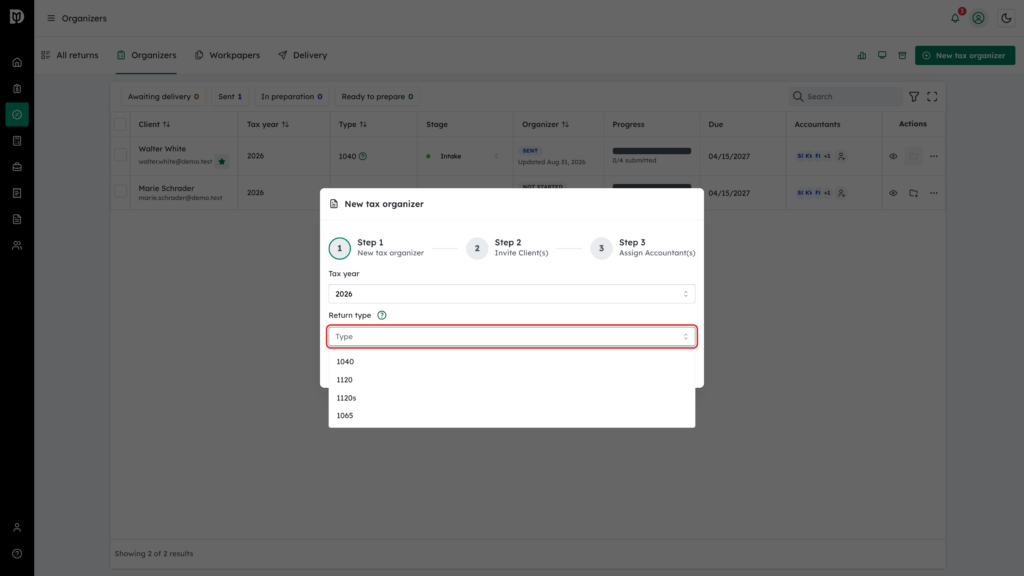Open the briefcase section in sidebar

click(x=17, y=167)
